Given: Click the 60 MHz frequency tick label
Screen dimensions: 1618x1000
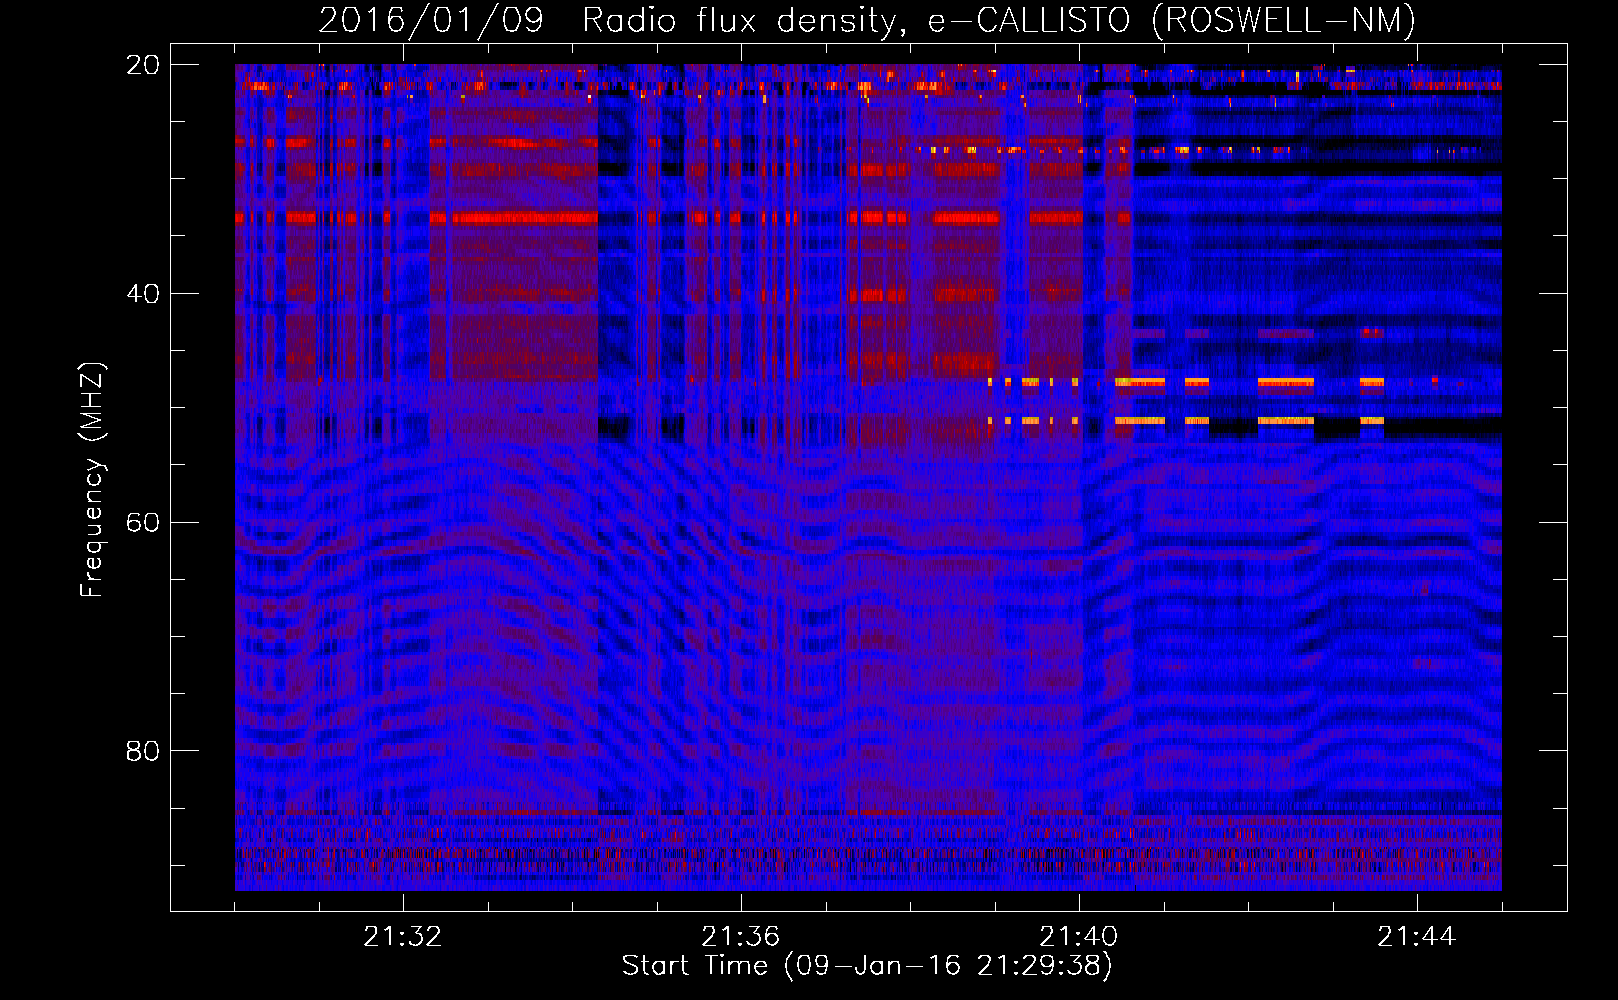Looking at the screenshot, I should click(x=142, y=522).
